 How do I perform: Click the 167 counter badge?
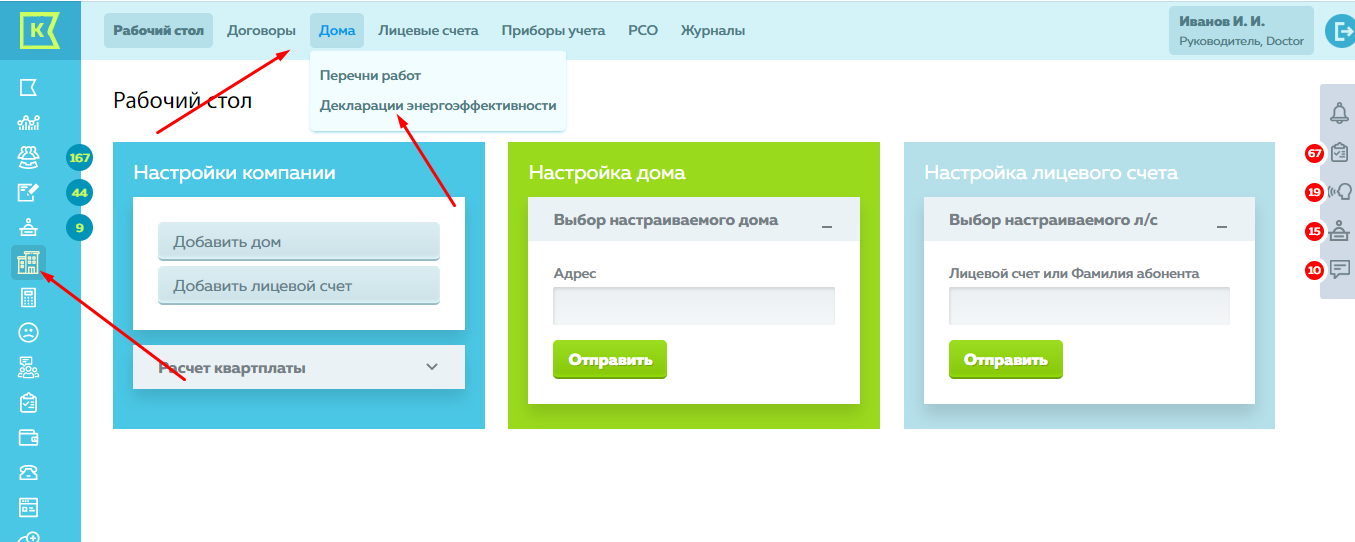tap(79, 158)
